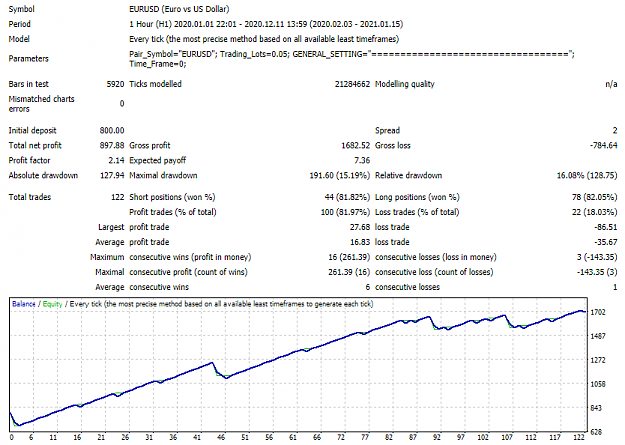625x445 pixels.
Task: Click the chart x-axis label 92
Action: 437,437
